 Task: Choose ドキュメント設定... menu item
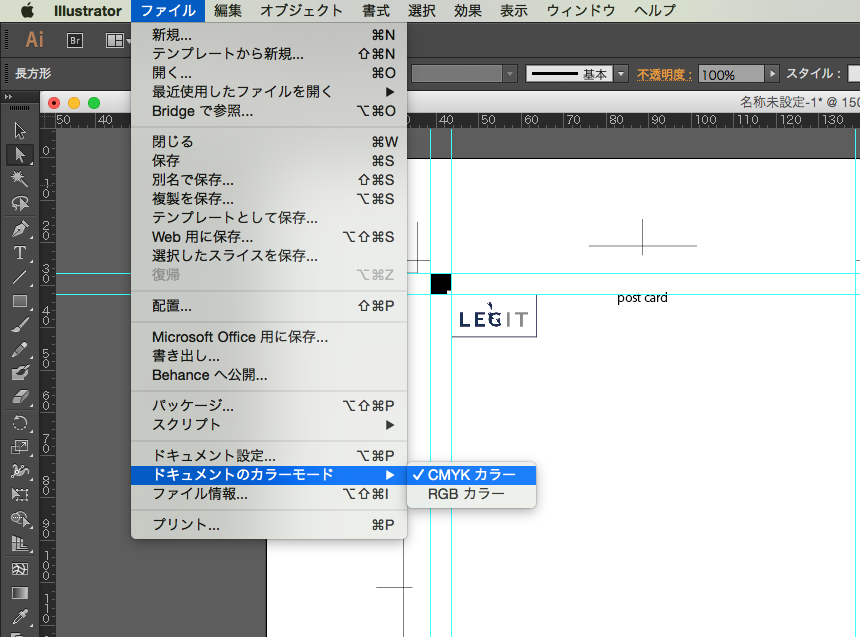269,456
